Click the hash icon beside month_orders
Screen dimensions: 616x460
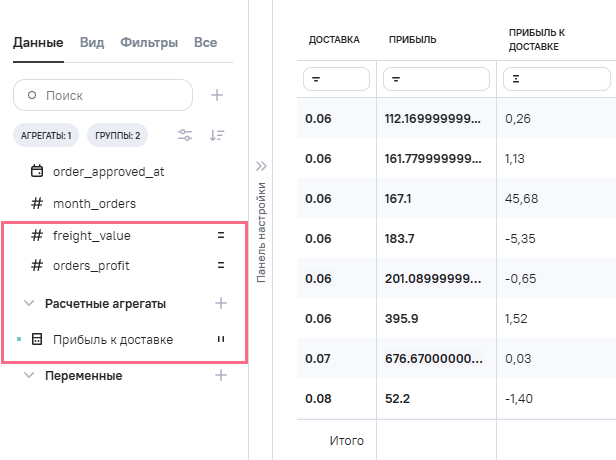click(x=37, y=204)
